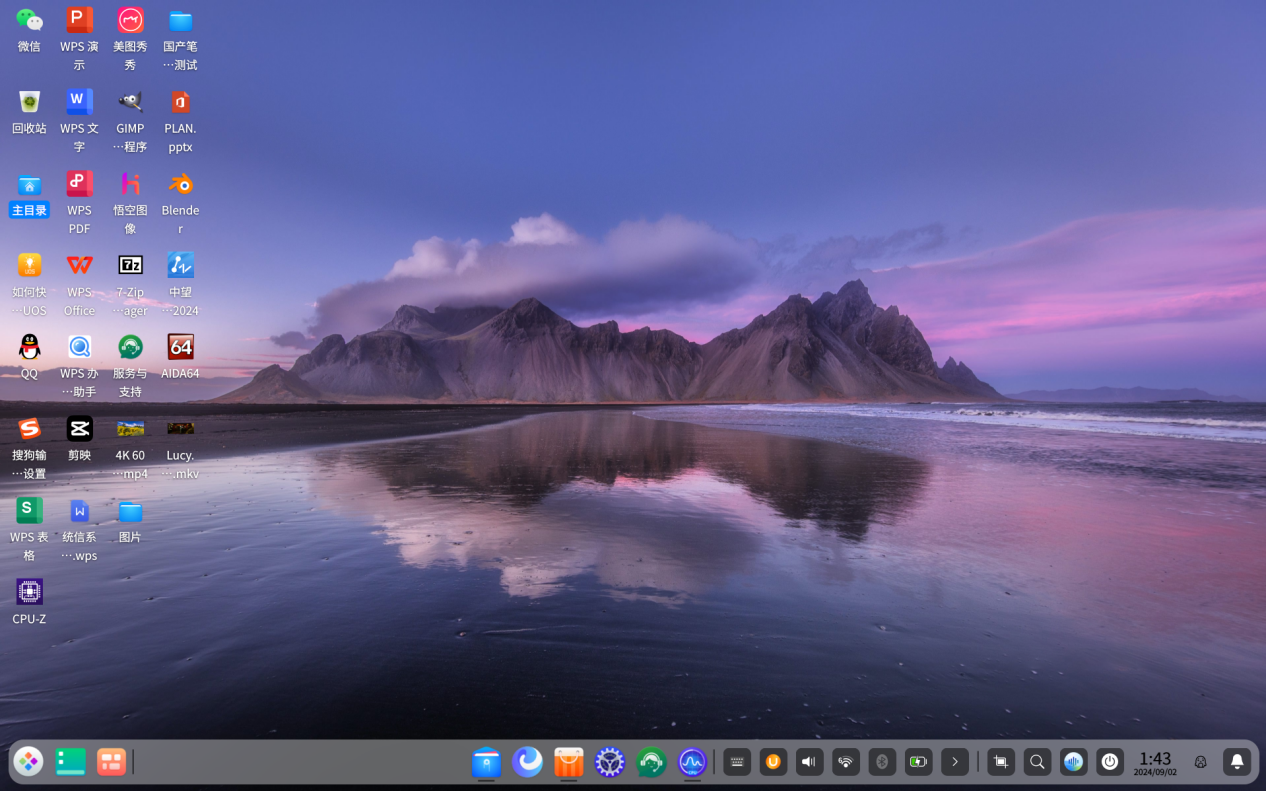
Task: Expand the dock tray chevron arrow
Action: (x=954, y=762)
